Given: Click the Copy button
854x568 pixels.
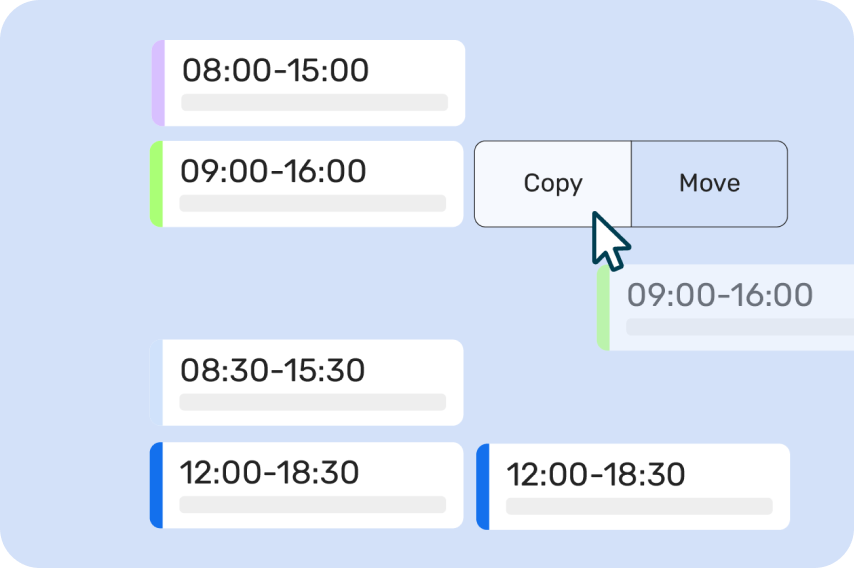Looking at the screenshot, I should (553, 184).
